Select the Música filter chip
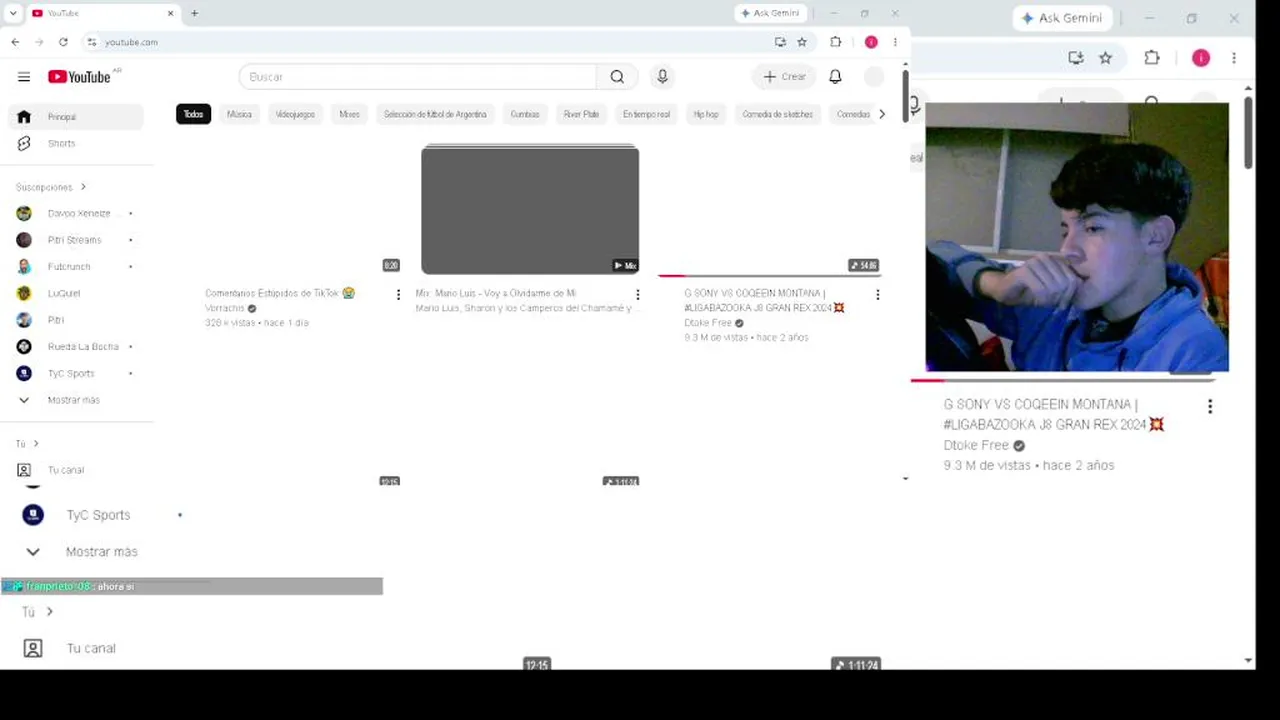This screenshot has height=720, width=1280. tap(239, 114)
